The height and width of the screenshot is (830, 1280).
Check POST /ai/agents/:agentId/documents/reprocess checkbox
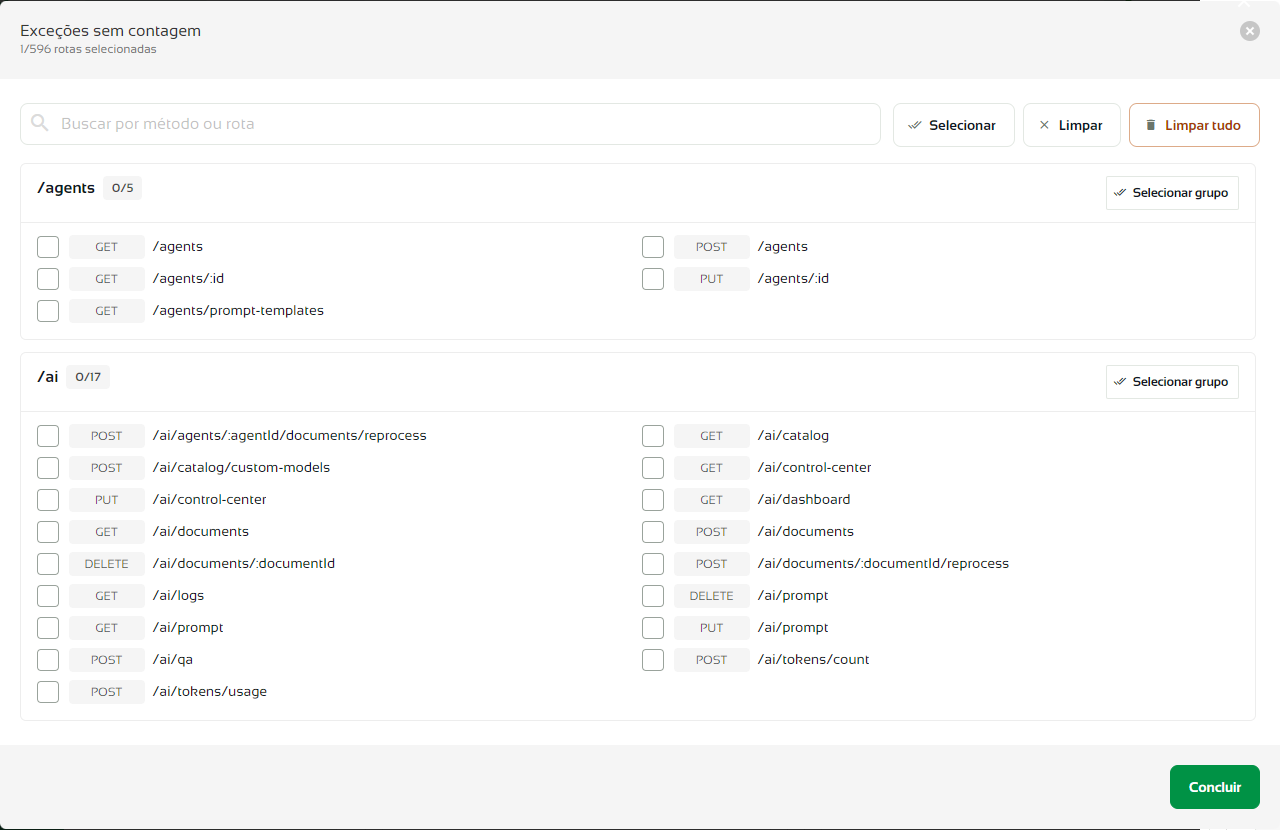coord(48,436)
